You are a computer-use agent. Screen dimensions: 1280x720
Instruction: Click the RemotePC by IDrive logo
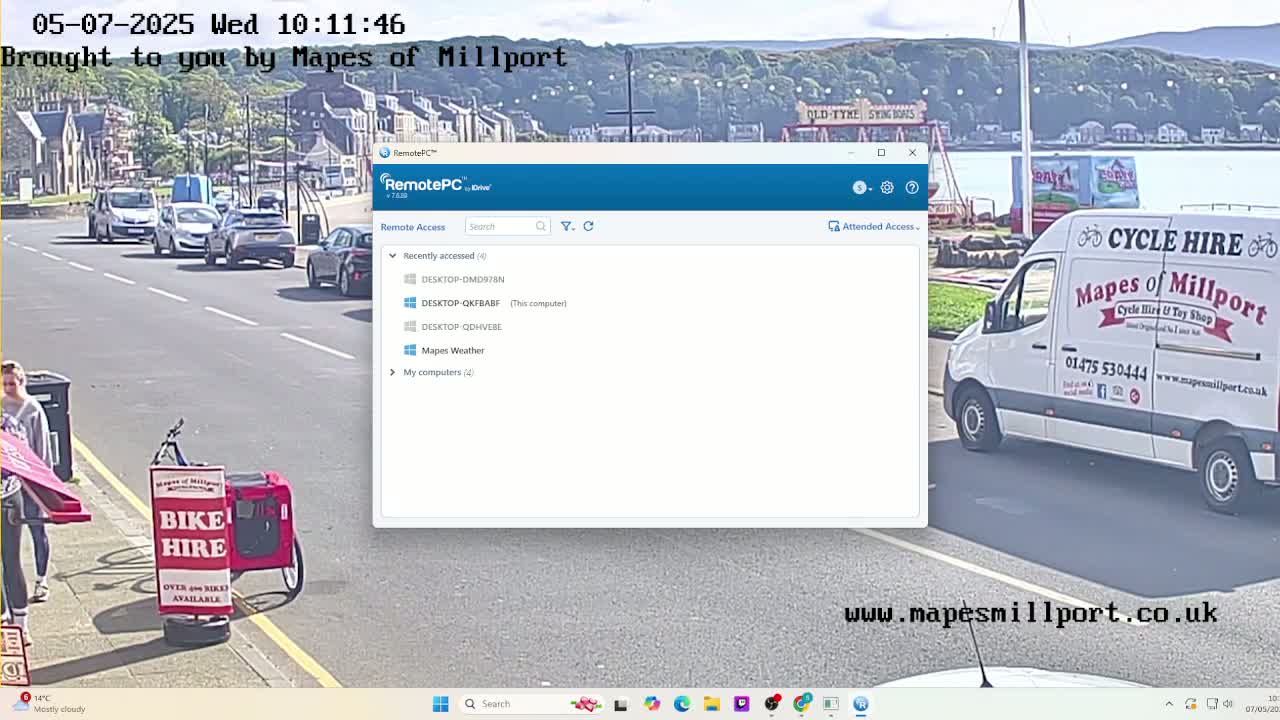tap(436, 185)
